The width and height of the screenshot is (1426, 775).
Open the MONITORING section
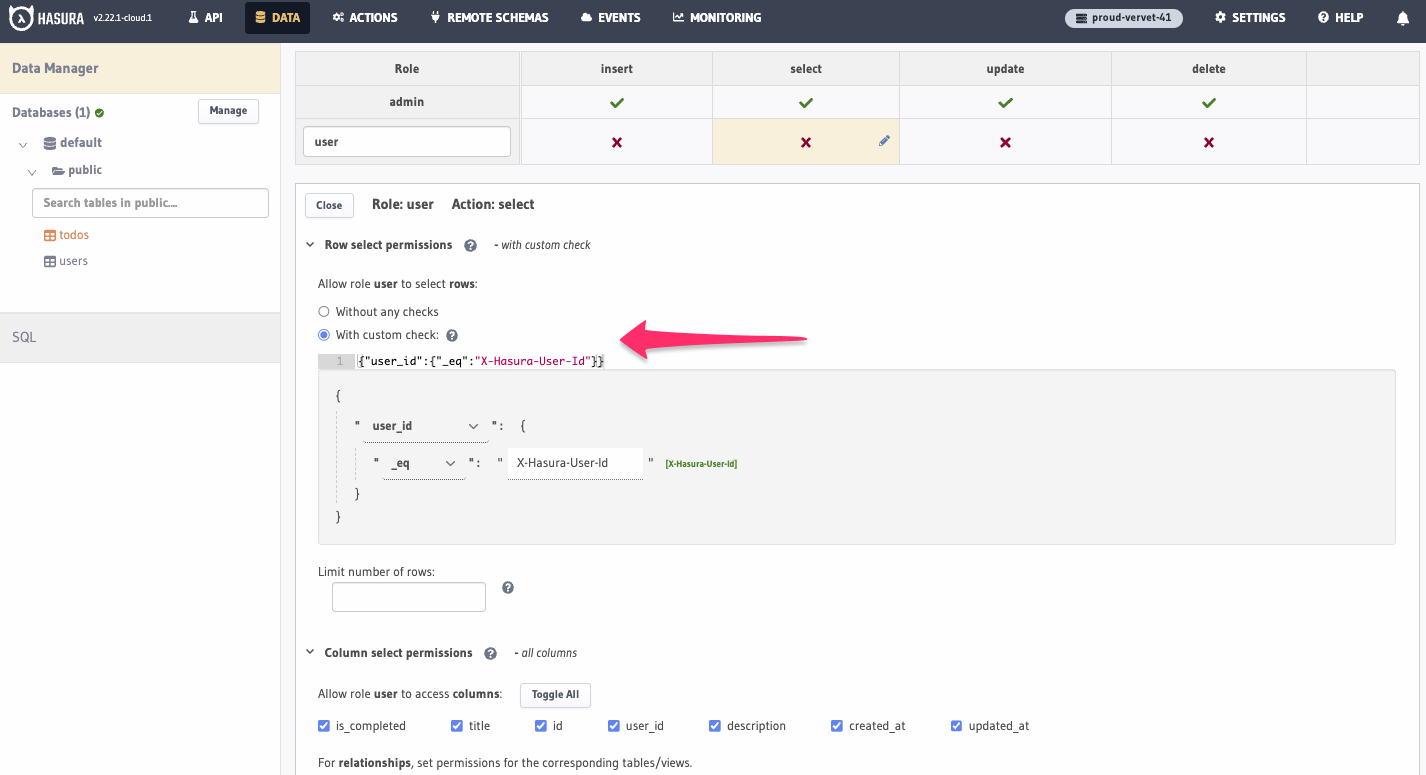pyautogui.click(x=717, y=17)
